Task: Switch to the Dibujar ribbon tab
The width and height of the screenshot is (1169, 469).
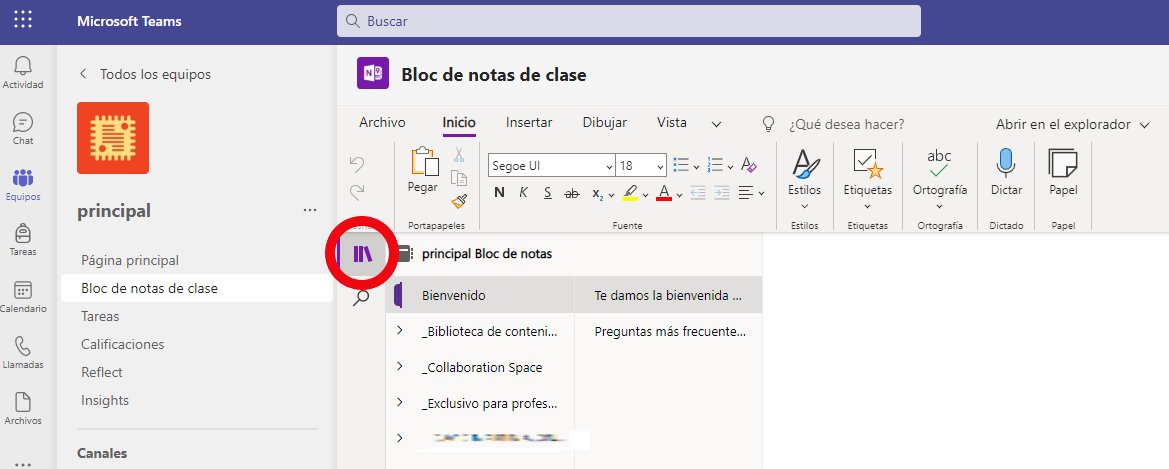Action: click(x=605, y=123)
